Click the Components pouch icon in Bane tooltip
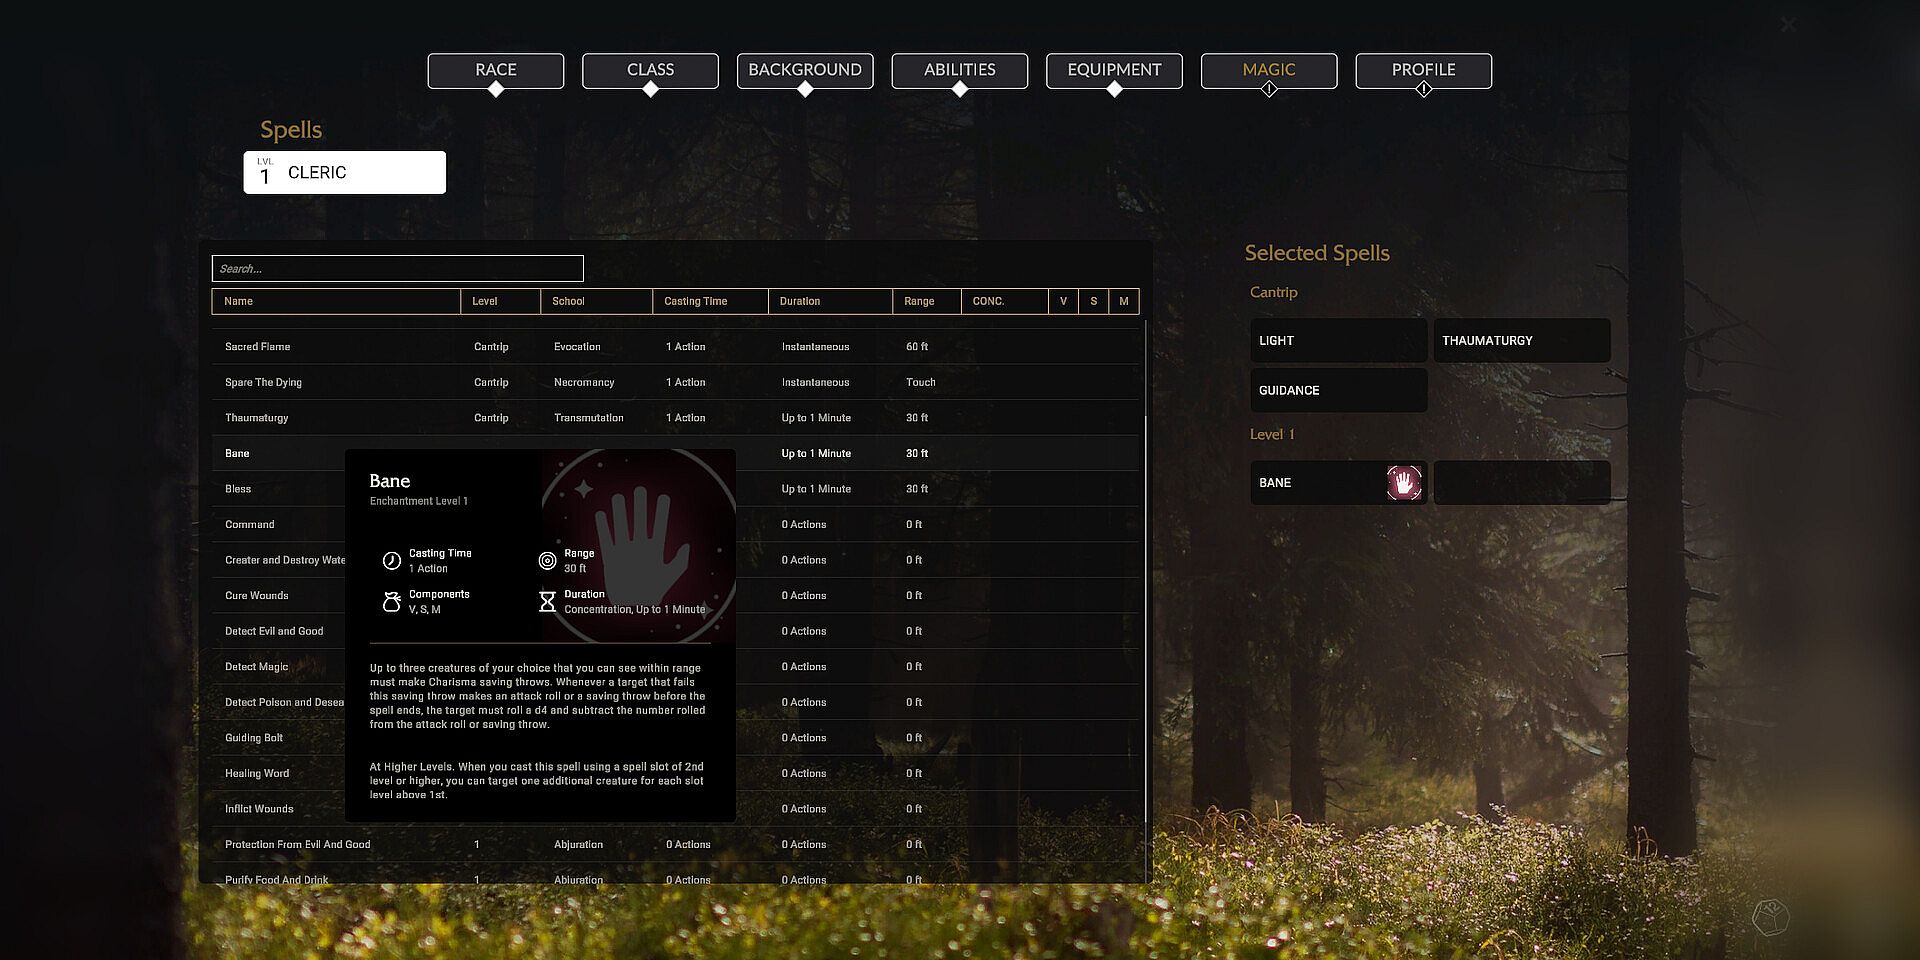Screen dimensions: 1920x960 [392, 602]
